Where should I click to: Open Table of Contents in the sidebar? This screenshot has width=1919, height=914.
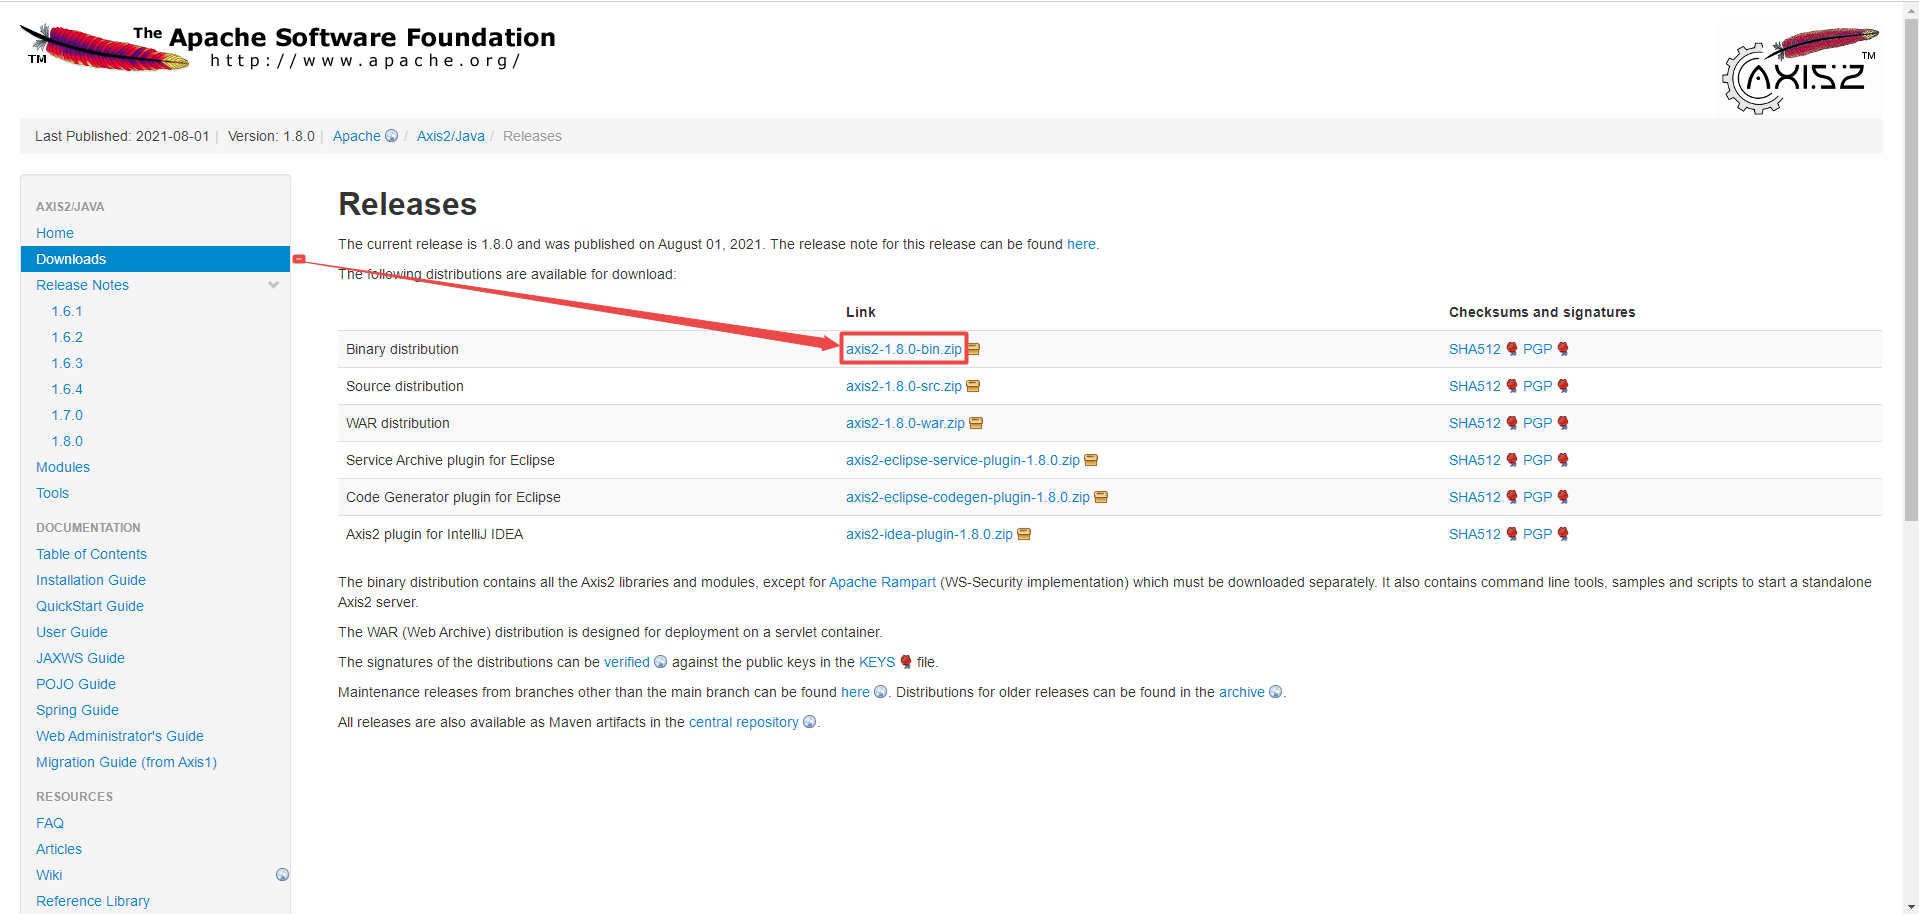pos(92,554)
